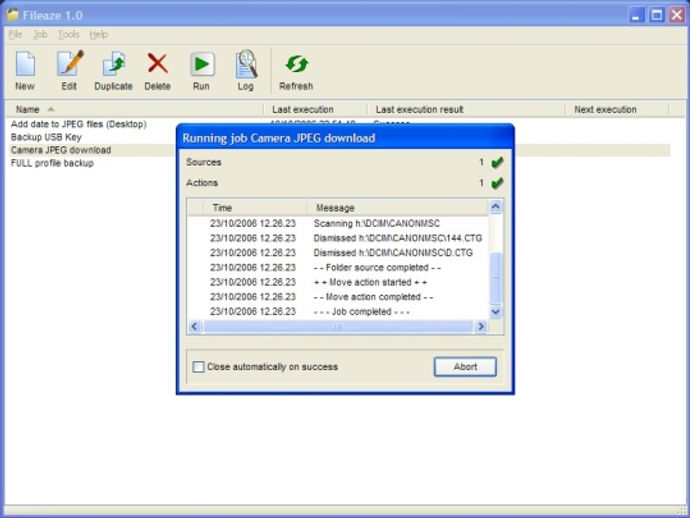
Task: Open the Help menu
Action: tap(99, 34)
